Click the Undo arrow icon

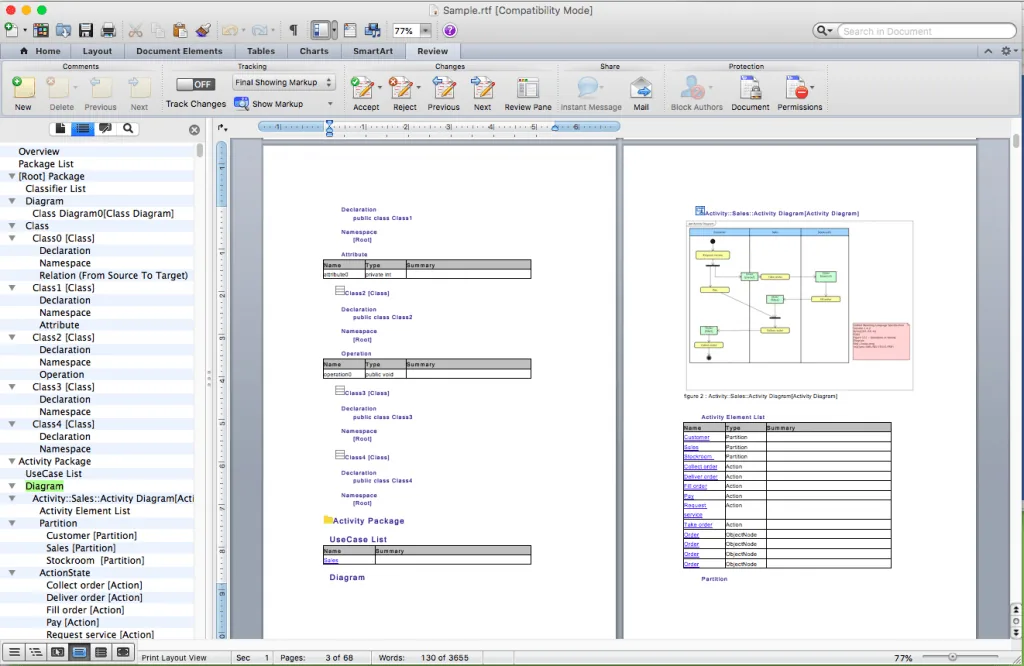click(x=229, y=30)
